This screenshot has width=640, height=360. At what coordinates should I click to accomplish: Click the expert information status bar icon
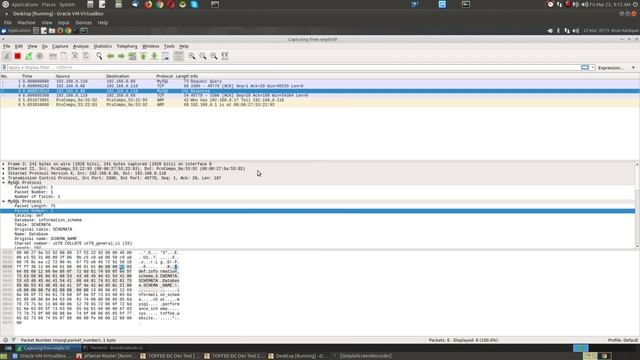click(5, 340)
